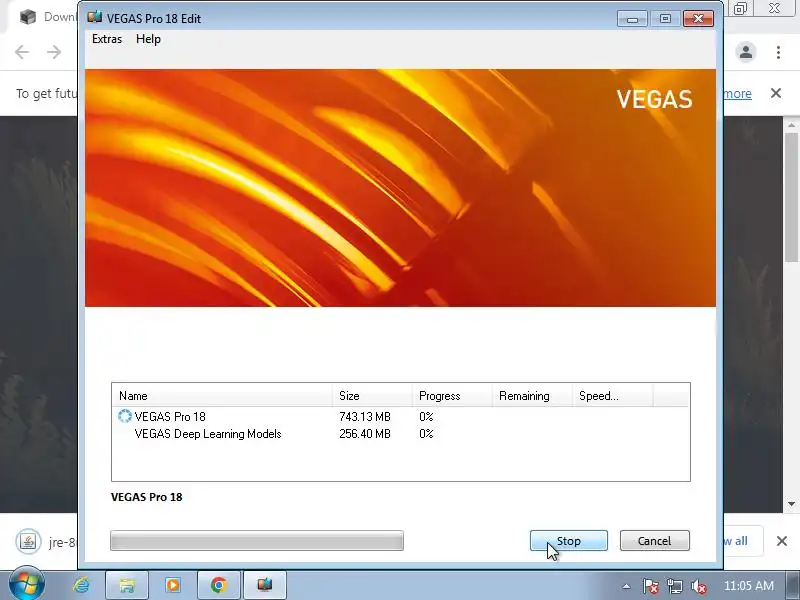
Task: Click Chrome's page scrollbar down arrow
Action: (x=791, y=504)
